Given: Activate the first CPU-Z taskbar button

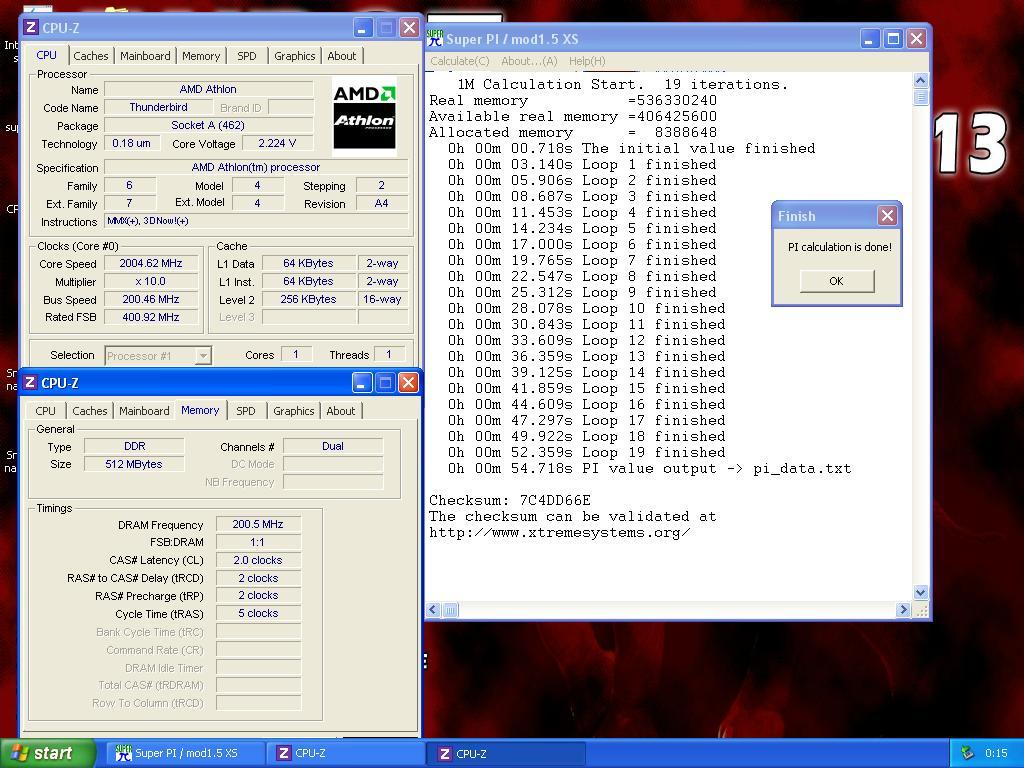Looking at the screenshot, I should click(x=347, y=753).
